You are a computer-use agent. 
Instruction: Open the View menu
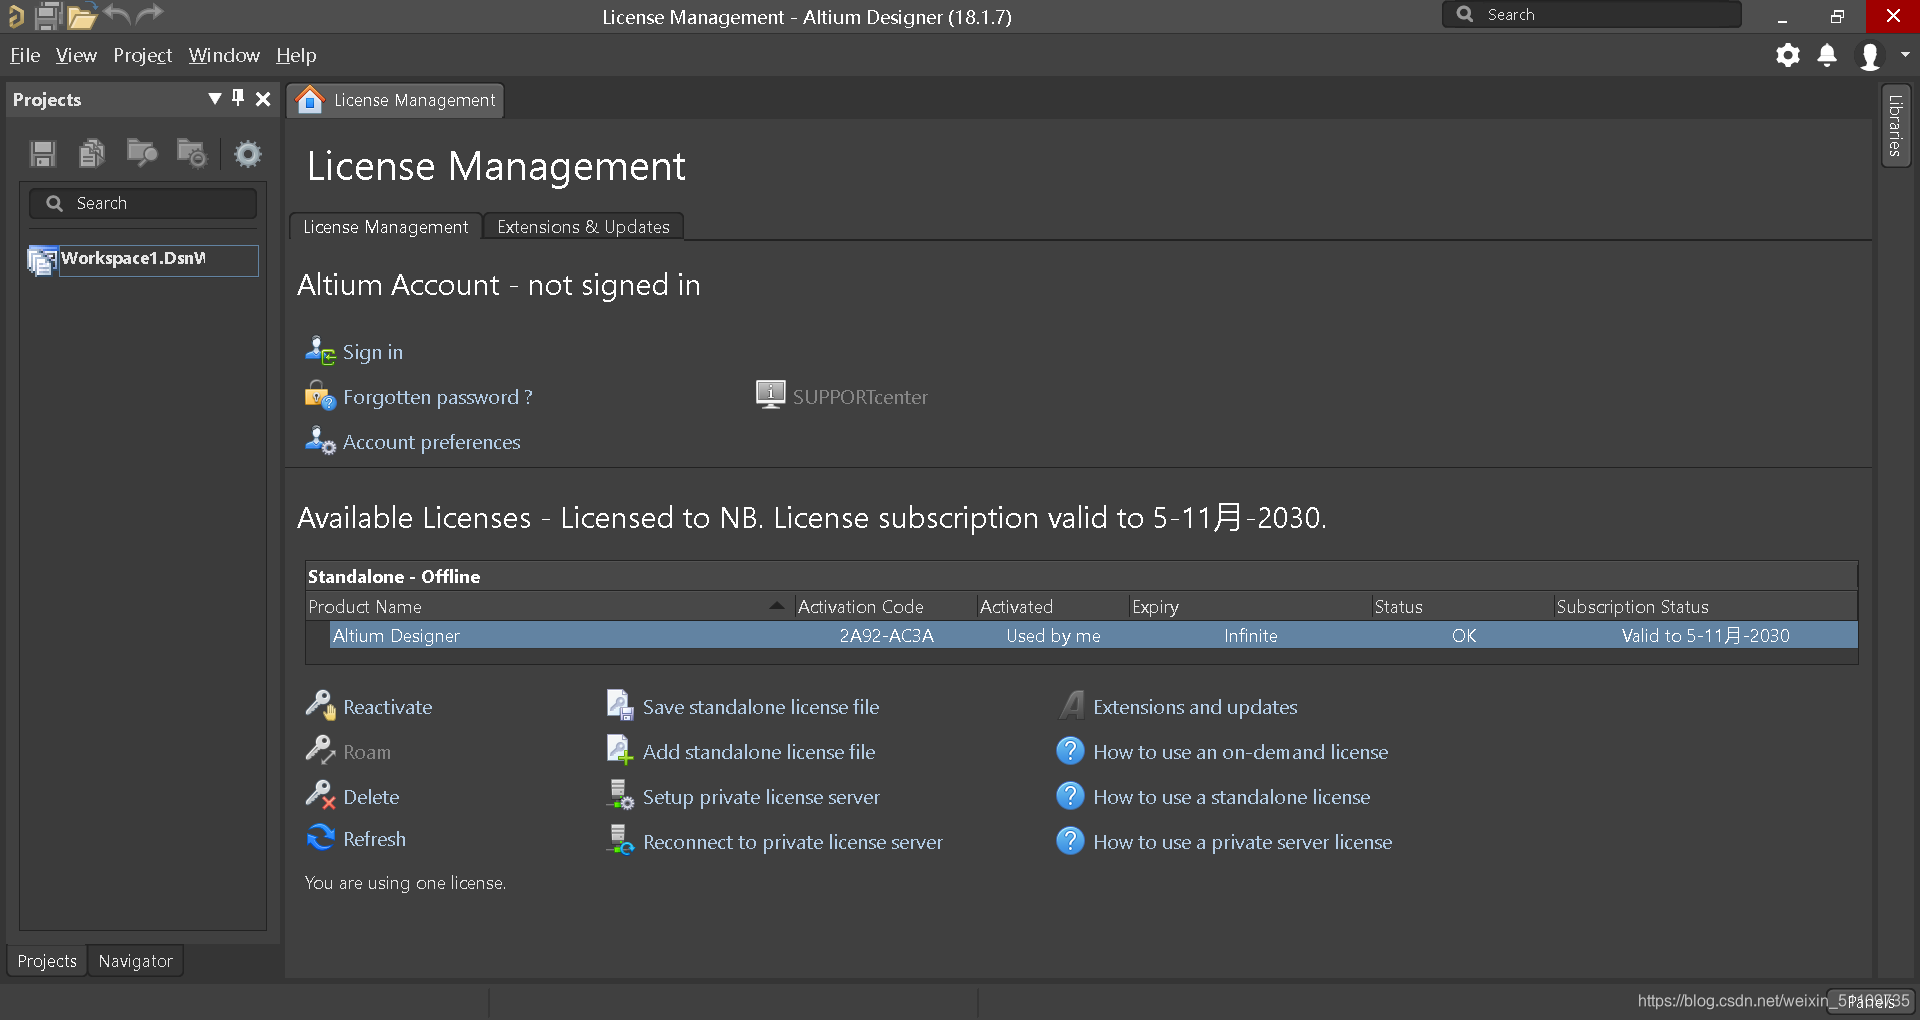coord(76,55)
